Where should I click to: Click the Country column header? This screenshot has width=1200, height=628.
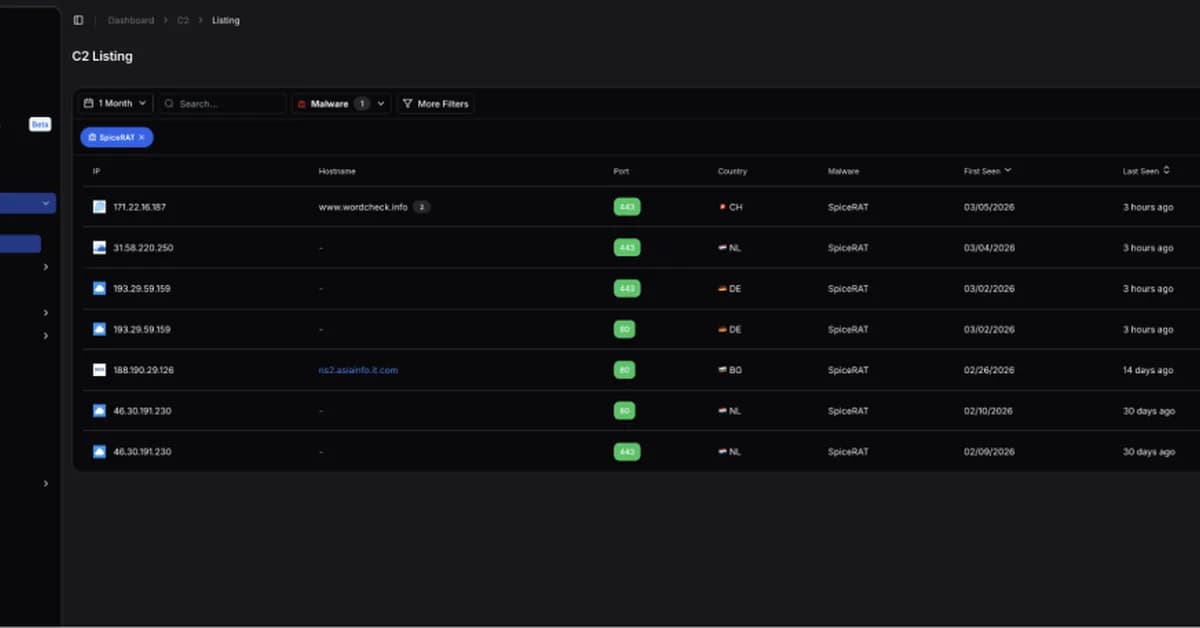click(732, 171)
